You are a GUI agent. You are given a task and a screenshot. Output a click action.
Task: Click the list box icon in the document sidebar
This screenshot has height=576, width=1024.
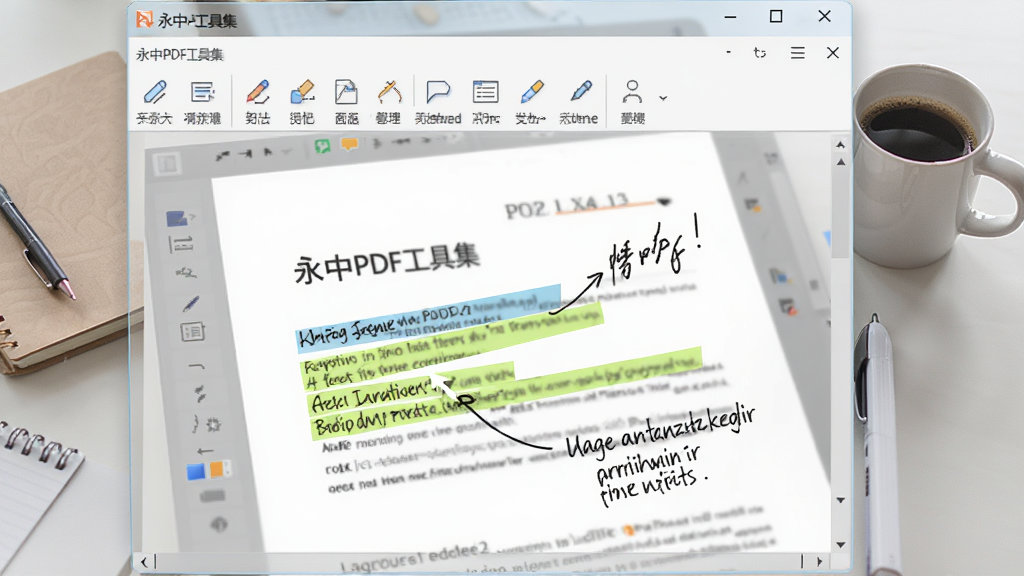pyautogui.click(x=193, y=332)
